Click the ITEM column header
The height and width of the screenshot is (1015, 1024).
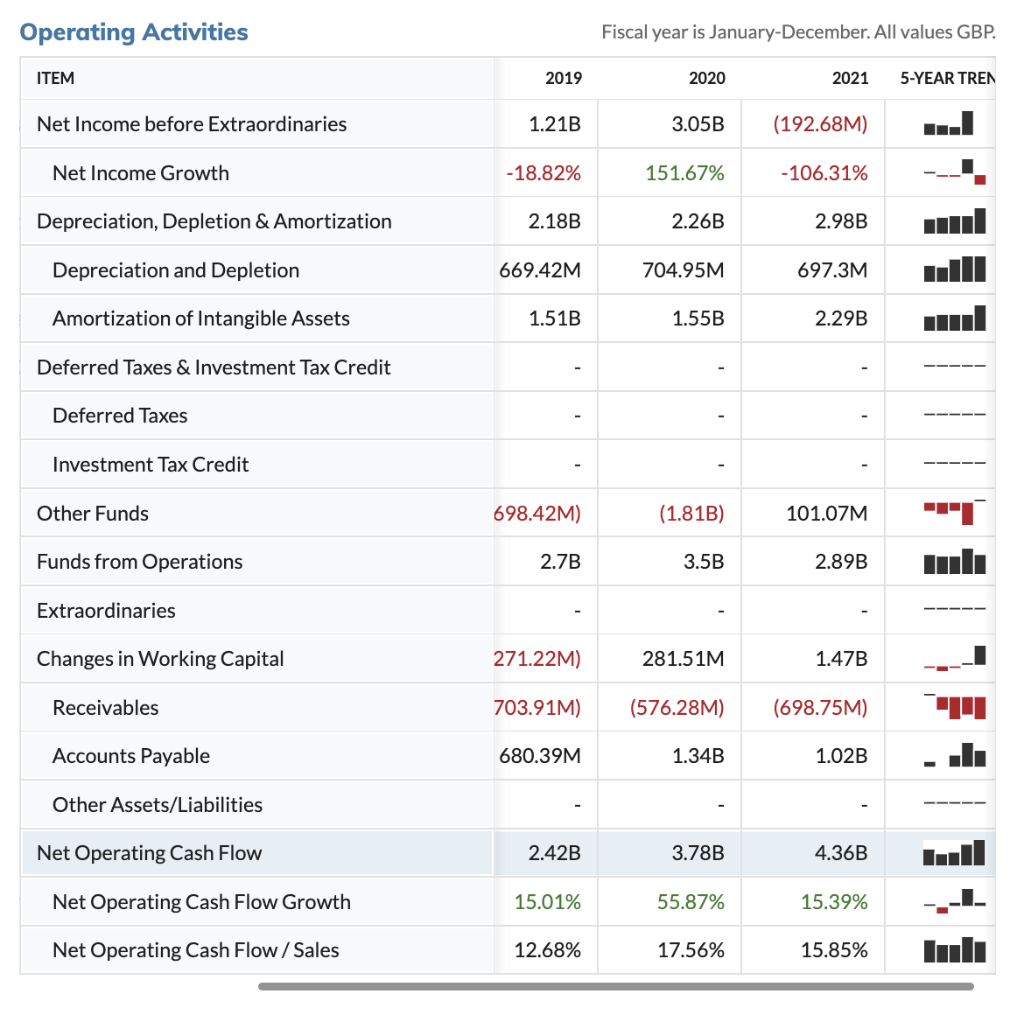click(56, 78)
